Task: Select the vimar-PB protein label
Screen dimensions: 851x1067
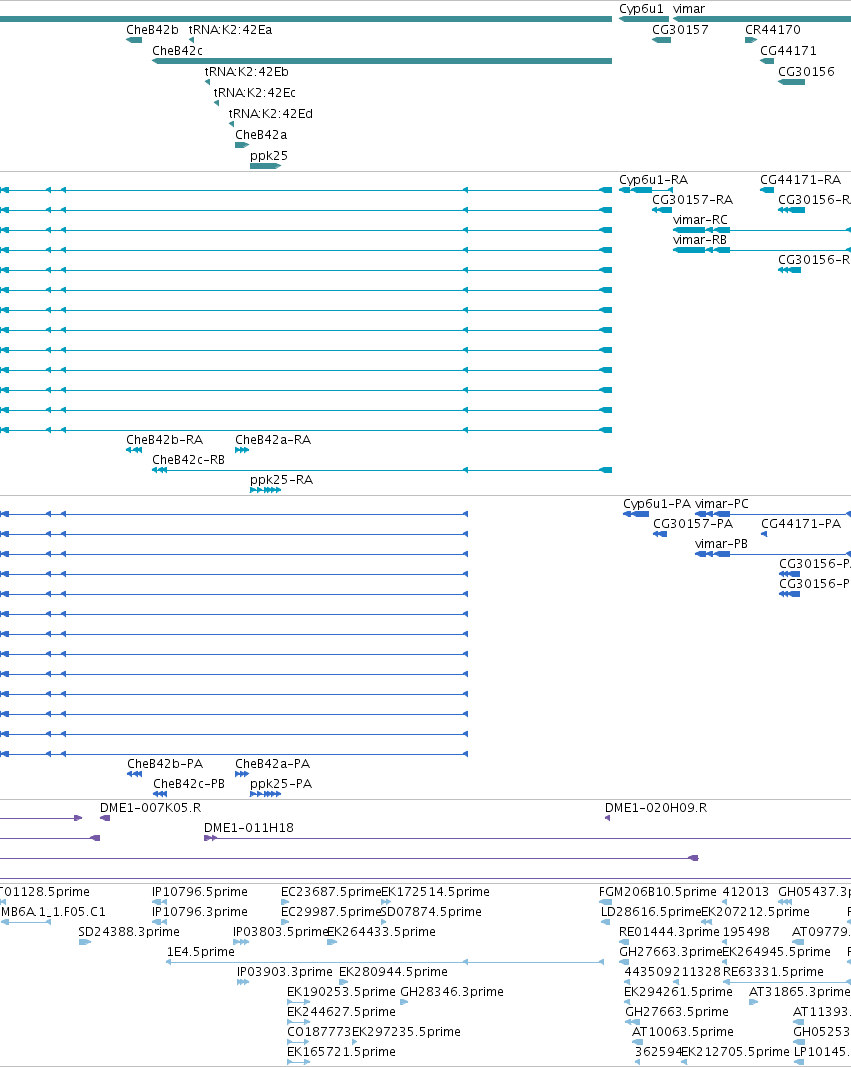Action: point(721,544)
